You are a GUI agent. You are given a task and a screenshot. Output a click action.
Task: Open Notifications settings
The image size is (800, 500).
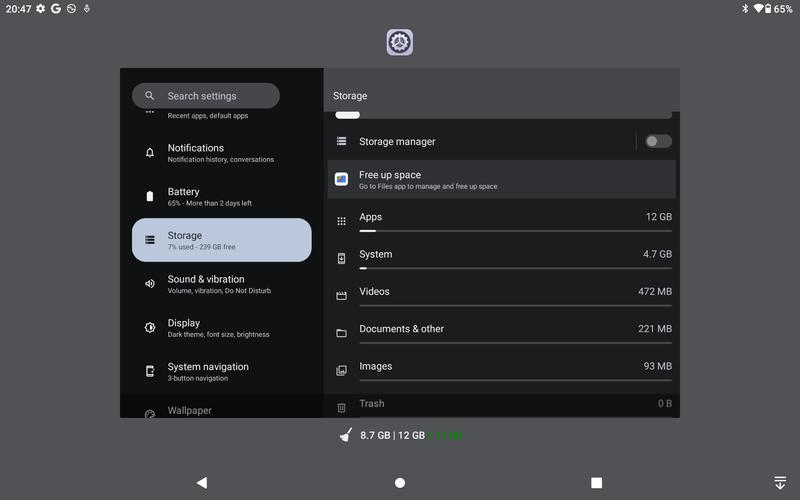pos(221,153)
